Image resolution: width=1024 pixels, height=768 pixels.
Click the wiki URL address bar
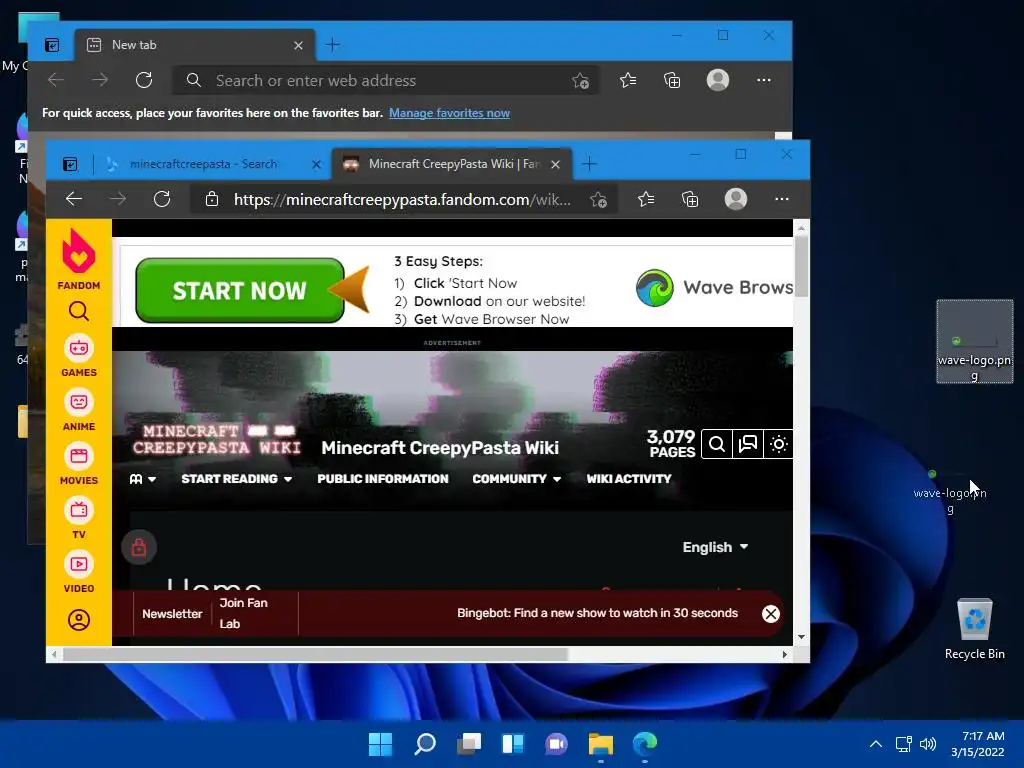(402, 199)
